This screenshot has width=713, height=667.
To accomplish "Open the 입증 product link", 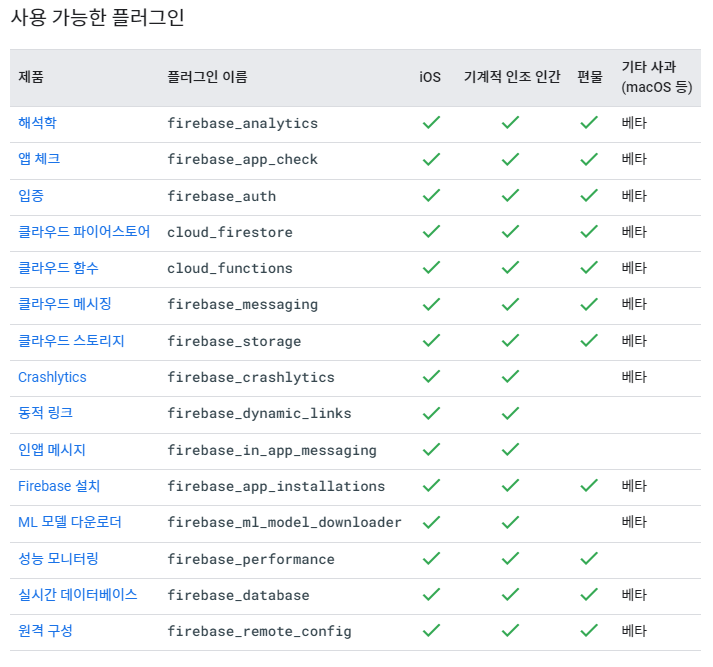I will click(31, 196).
